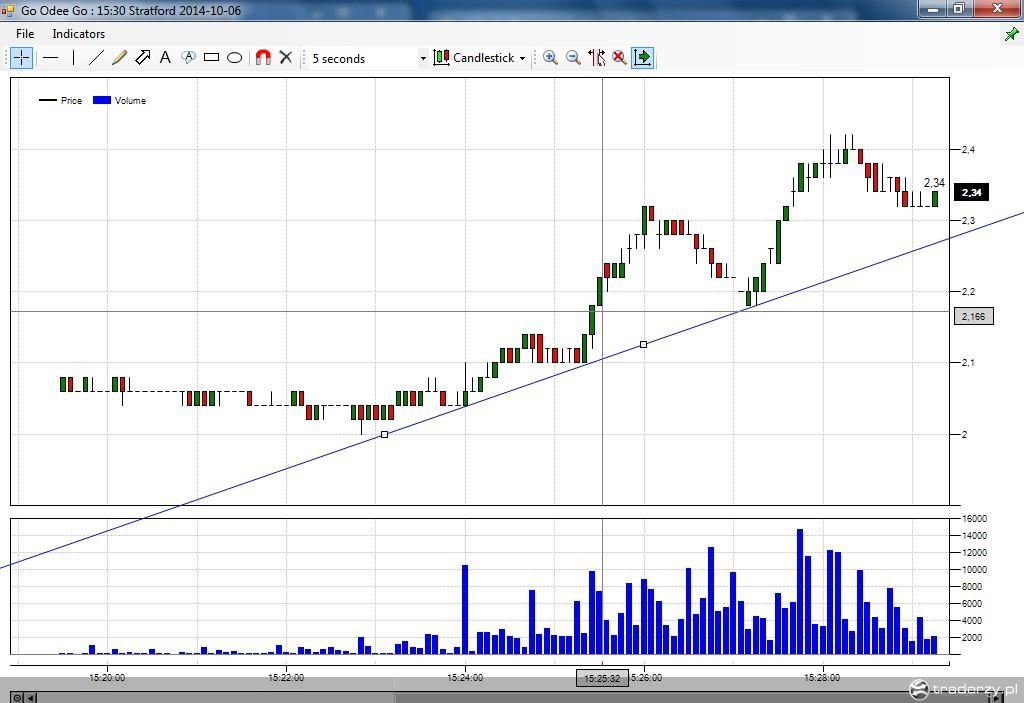Select the vertical line drawing tool

tap(73, 57)
